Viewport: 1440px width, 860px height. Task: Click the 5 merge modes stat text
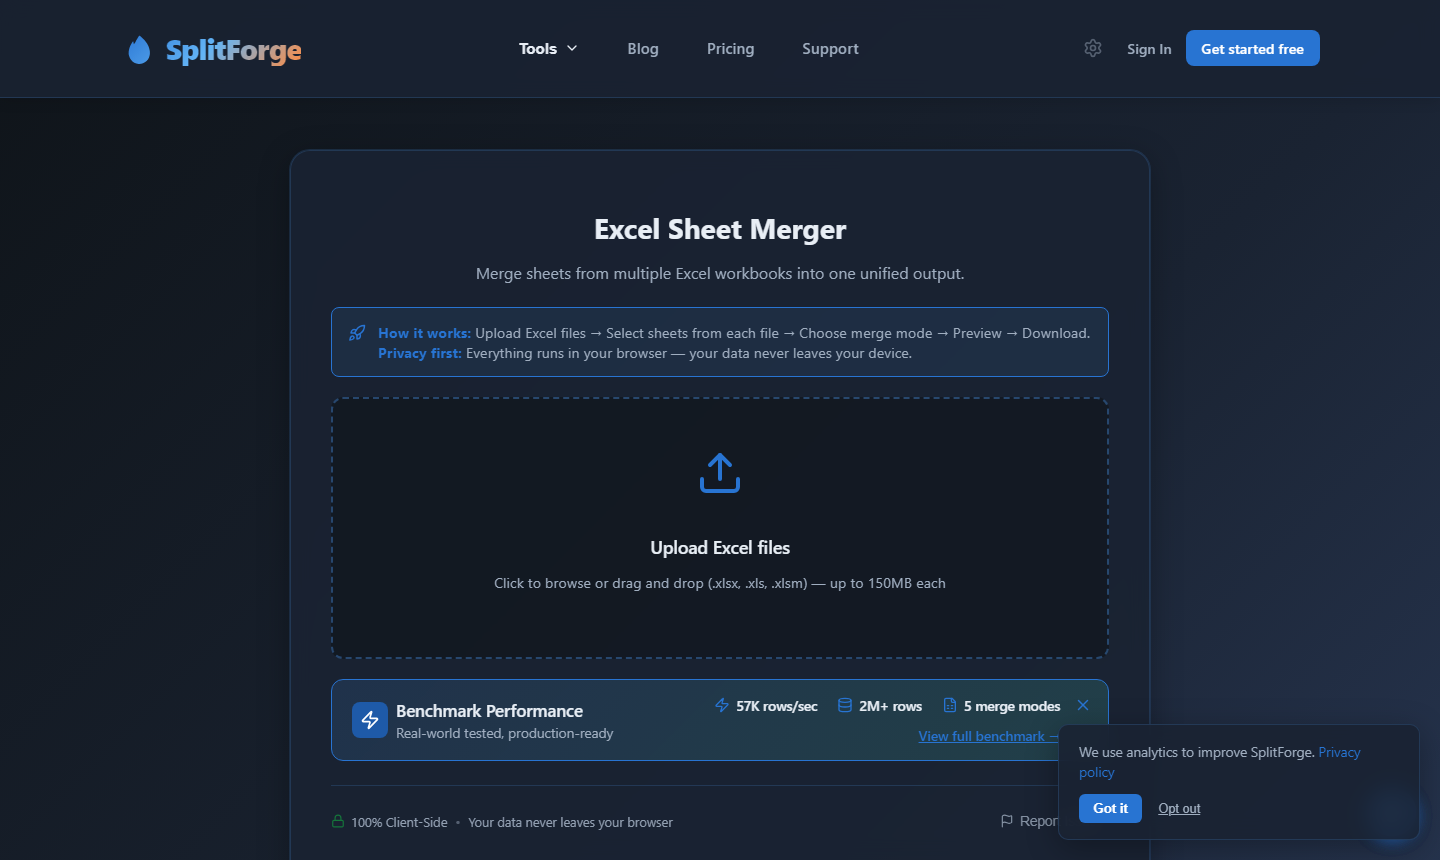[1012, 706]
